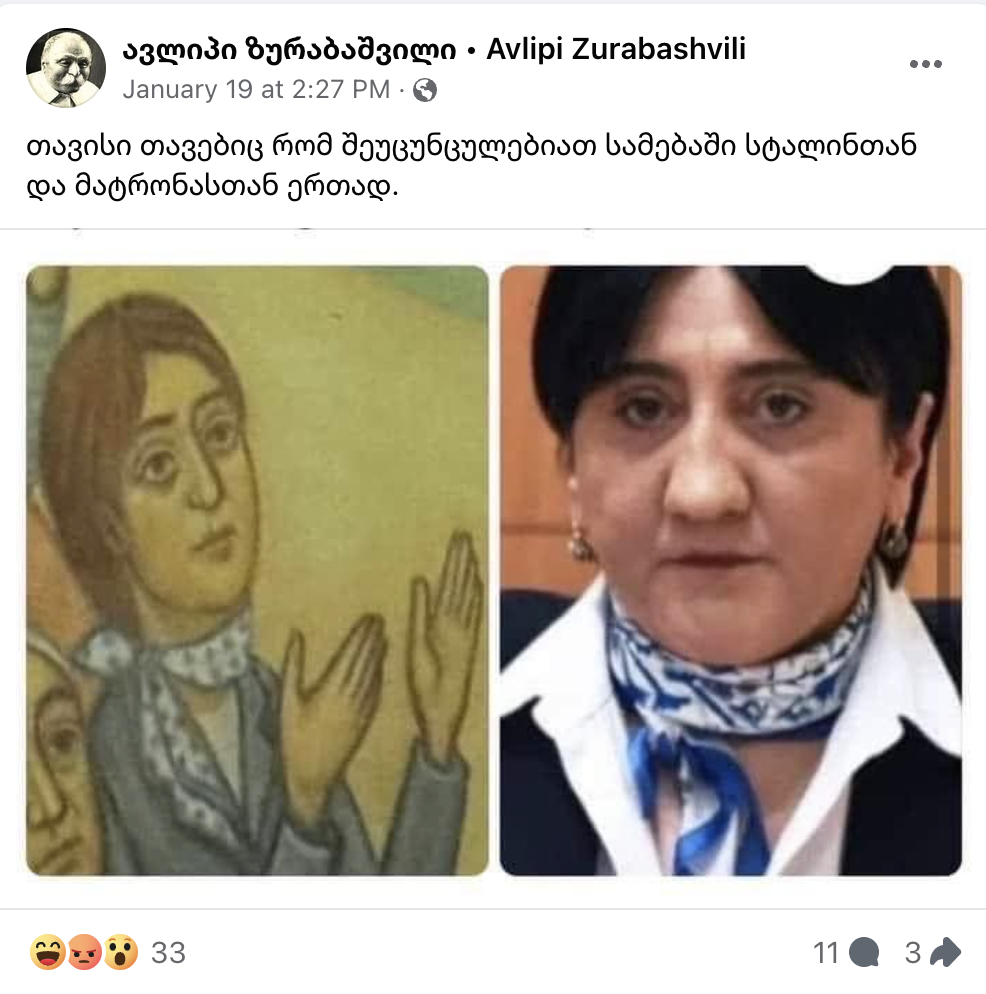The height and width of the screenshot is (994, 986).
Task: Open the page's round profile picture
Action: [66, 67]
